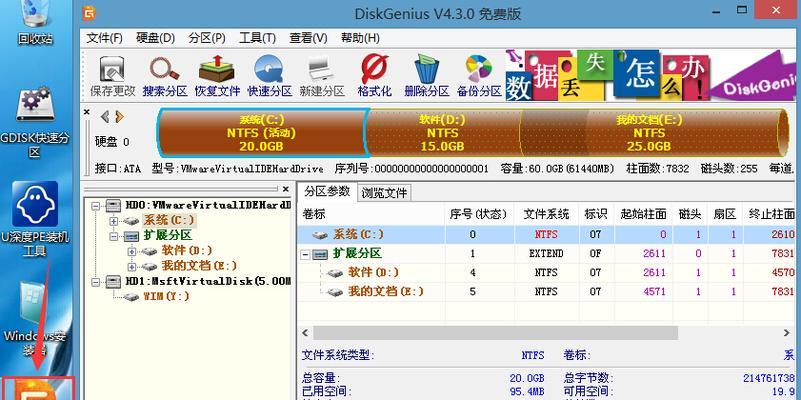Image resolution: width=801 pixels, height=400 pixels.
Task: Click the HD1 MsftVirtualDisk drive icon
Action: [x=113, y=281]
